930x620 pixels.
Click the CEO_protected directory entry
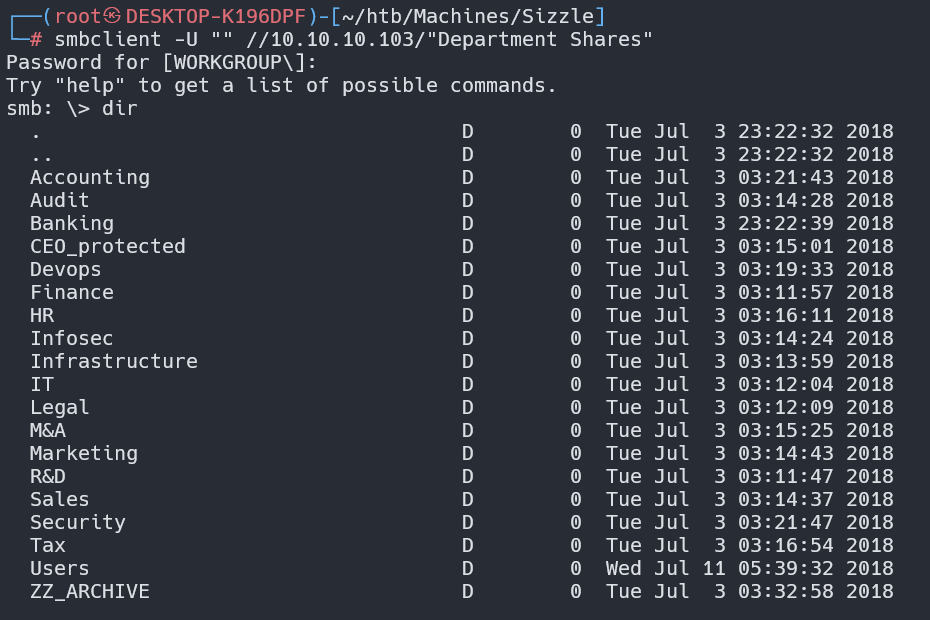coord(108,247)
